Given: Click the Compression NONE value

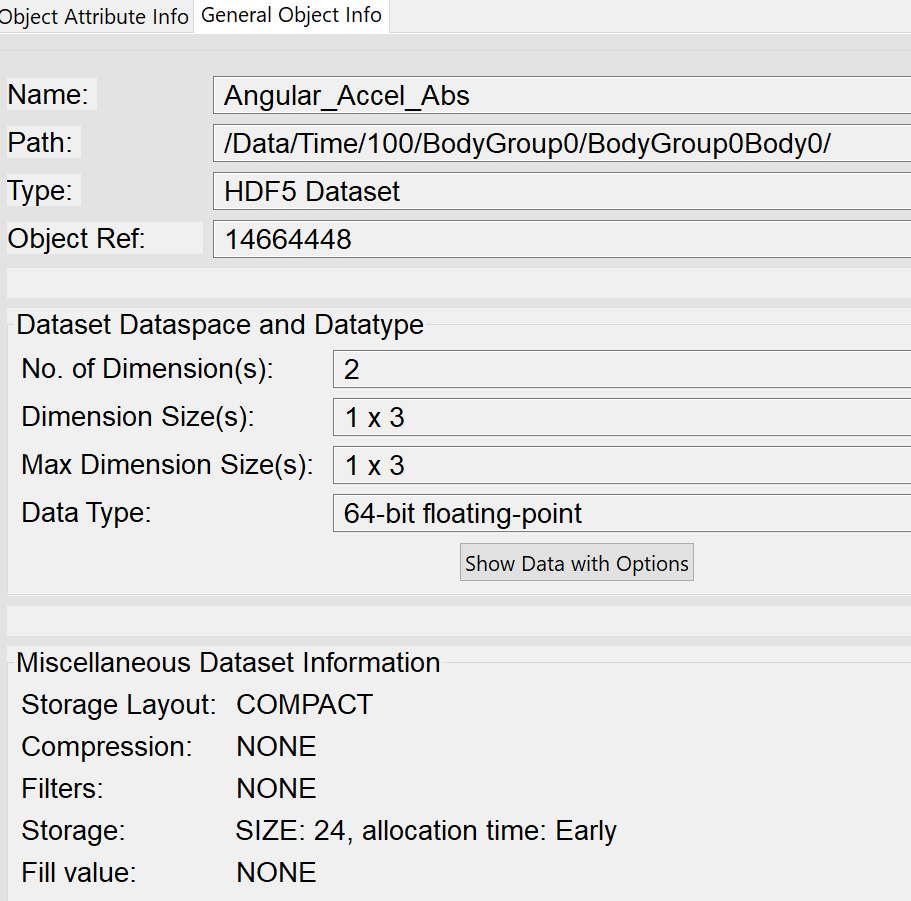Looking at the screenshot, I should [x=277, y=746].
